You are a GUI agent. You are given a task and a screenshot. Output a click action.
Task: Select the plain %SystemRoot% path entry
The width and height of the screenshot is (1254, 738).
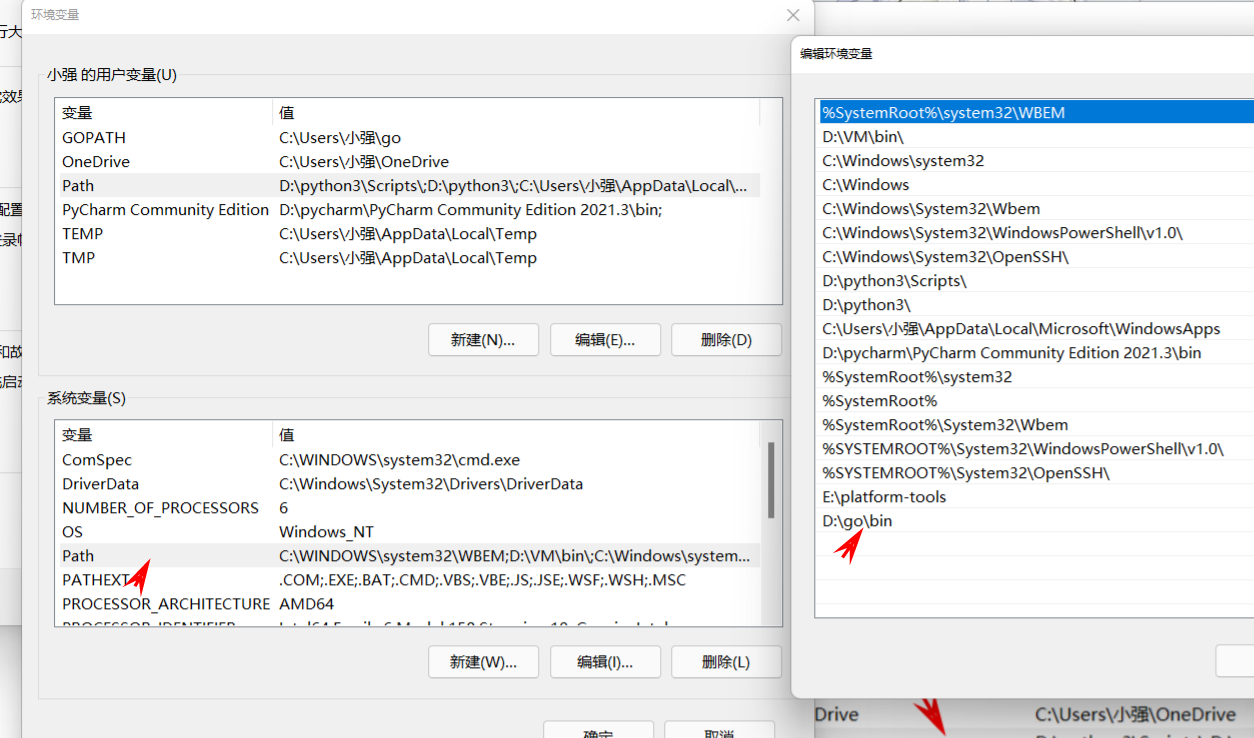coord(1036,401)
